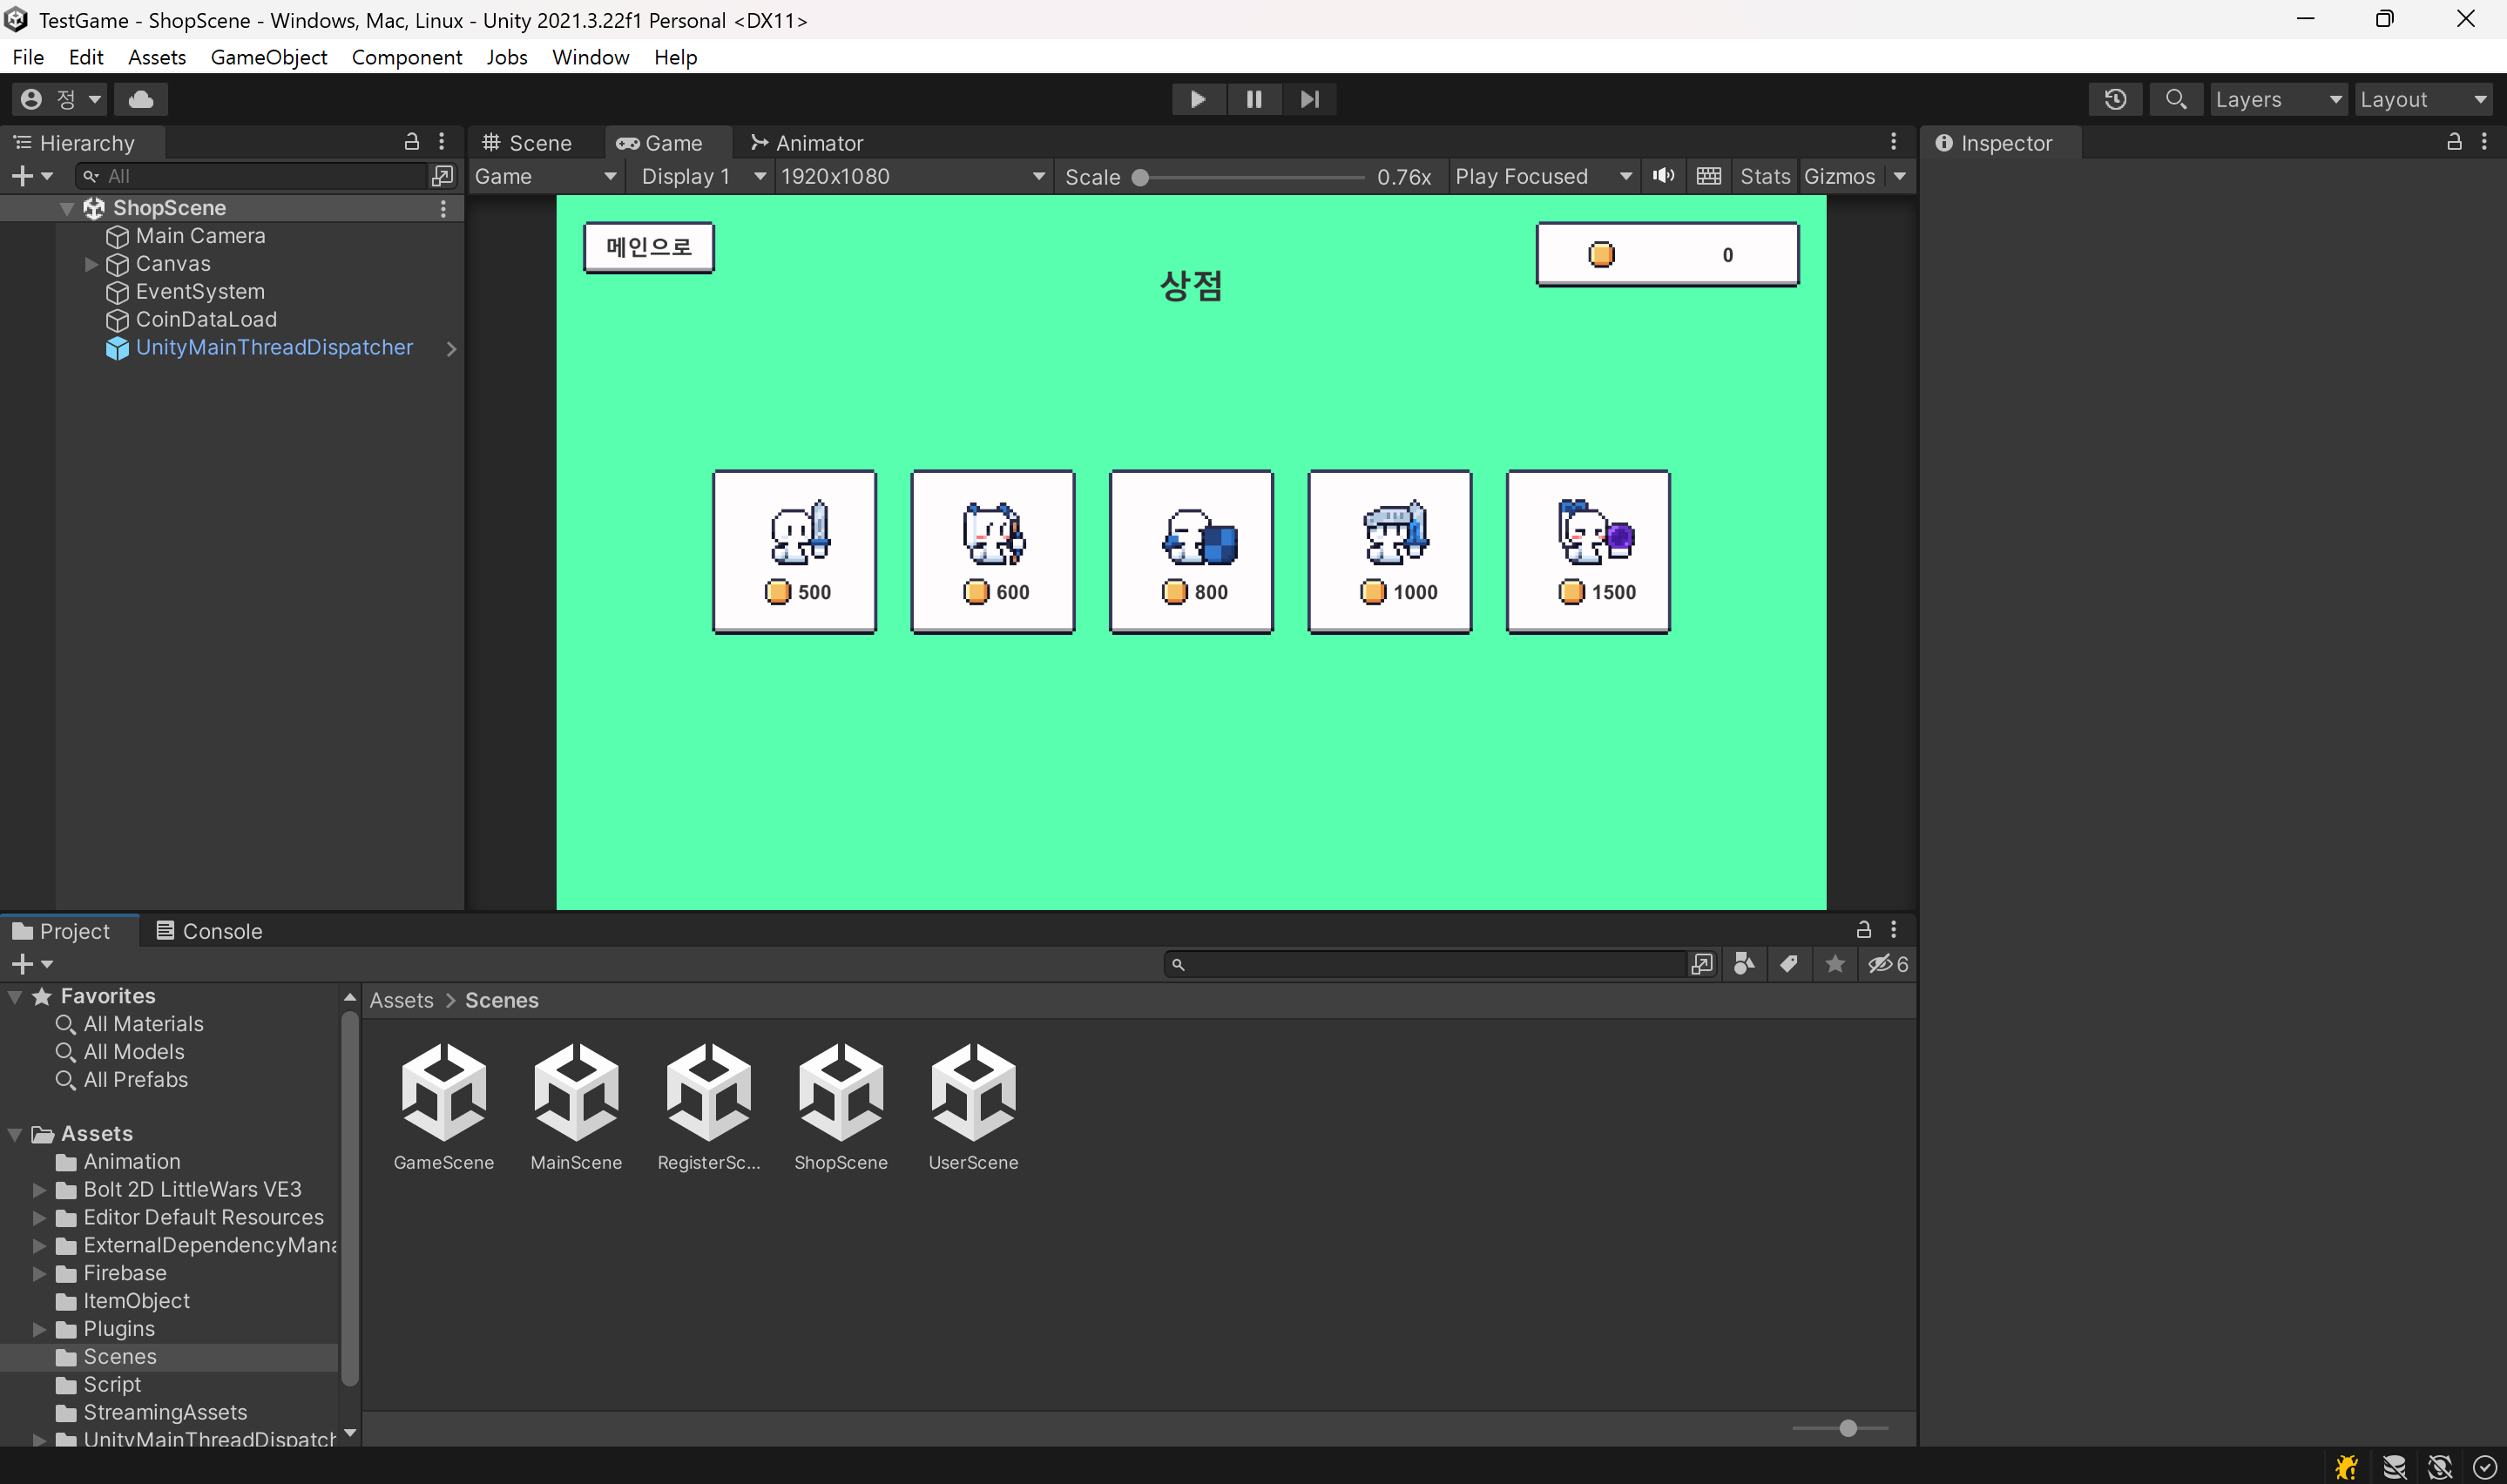
Task: Open the 1920x1080 resolution dropdown
Action: point(912,176)
